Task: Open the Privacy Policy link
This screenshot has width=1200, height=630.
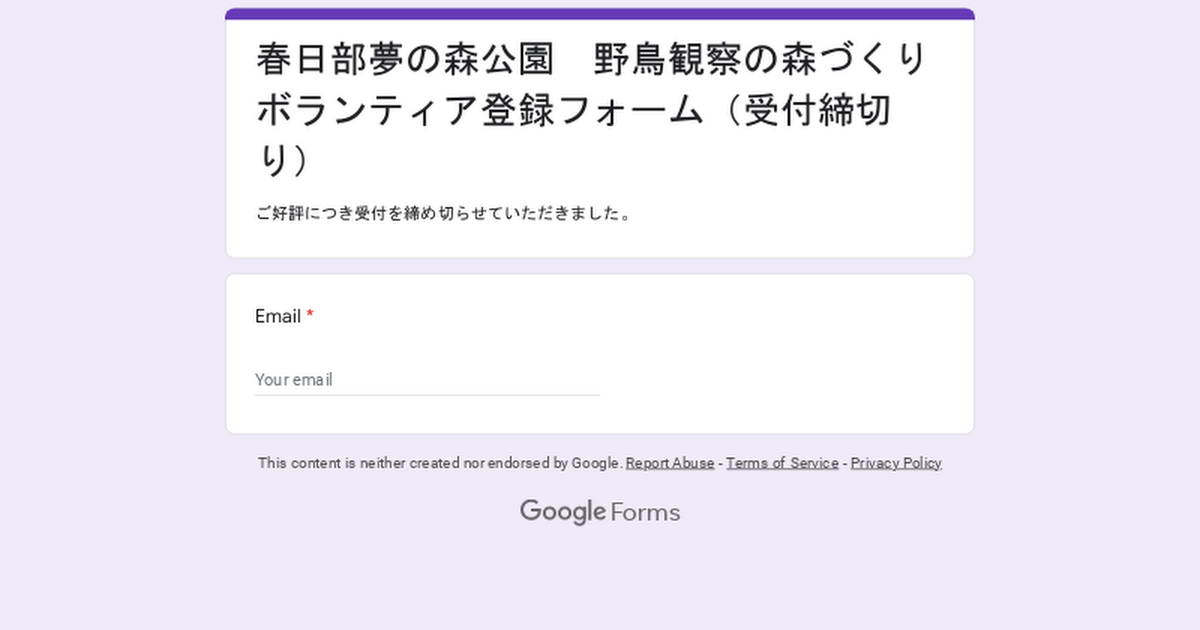Action: [896, 463]
